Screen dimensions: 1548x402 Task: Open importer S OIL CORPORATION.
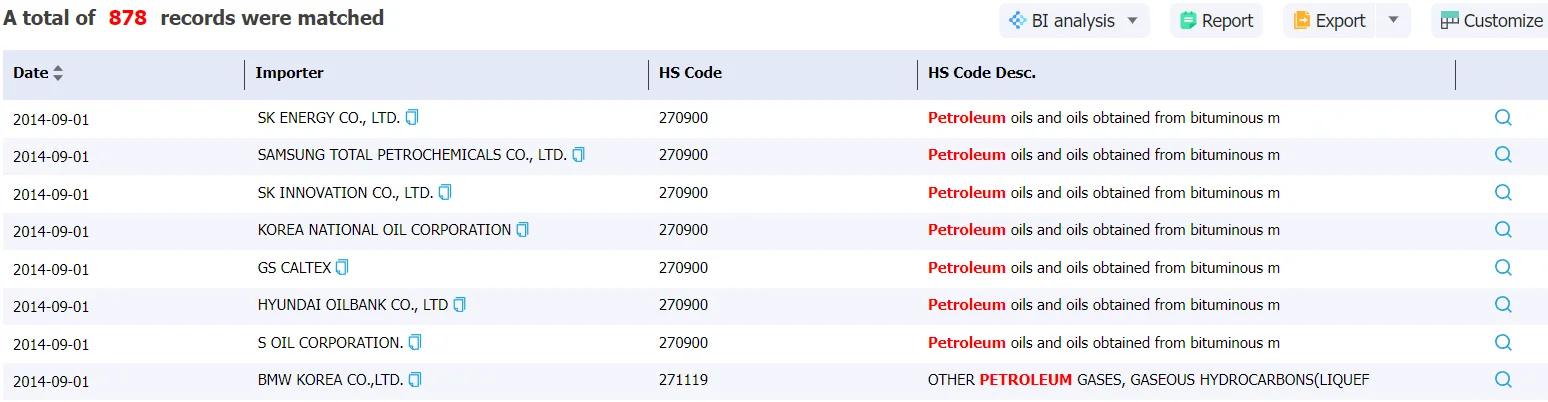point(330,342)
